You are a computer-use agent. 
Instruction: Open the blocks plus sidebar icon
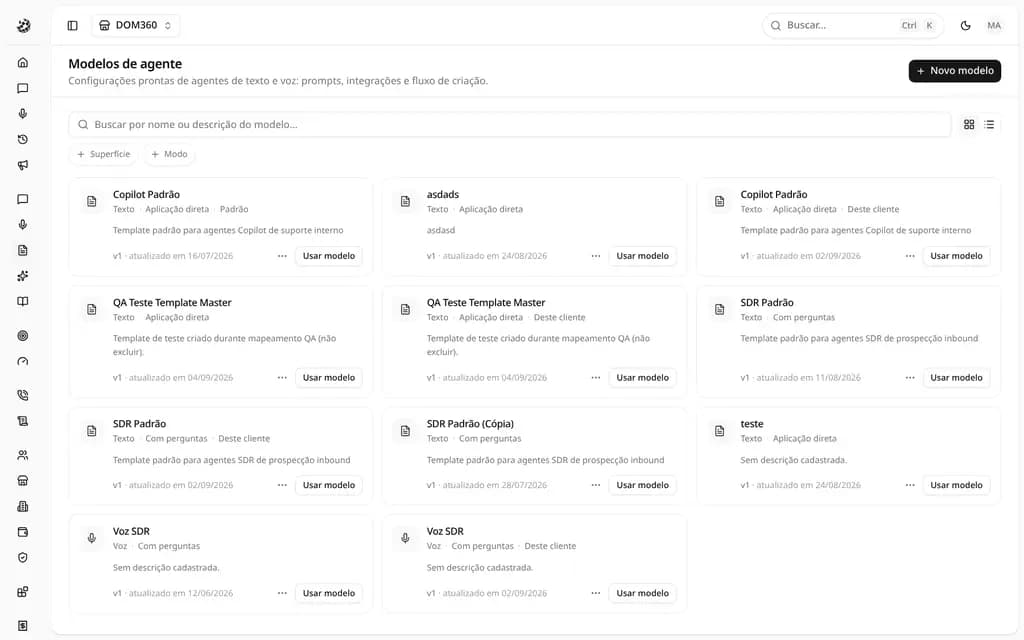[x=23, y=592]
